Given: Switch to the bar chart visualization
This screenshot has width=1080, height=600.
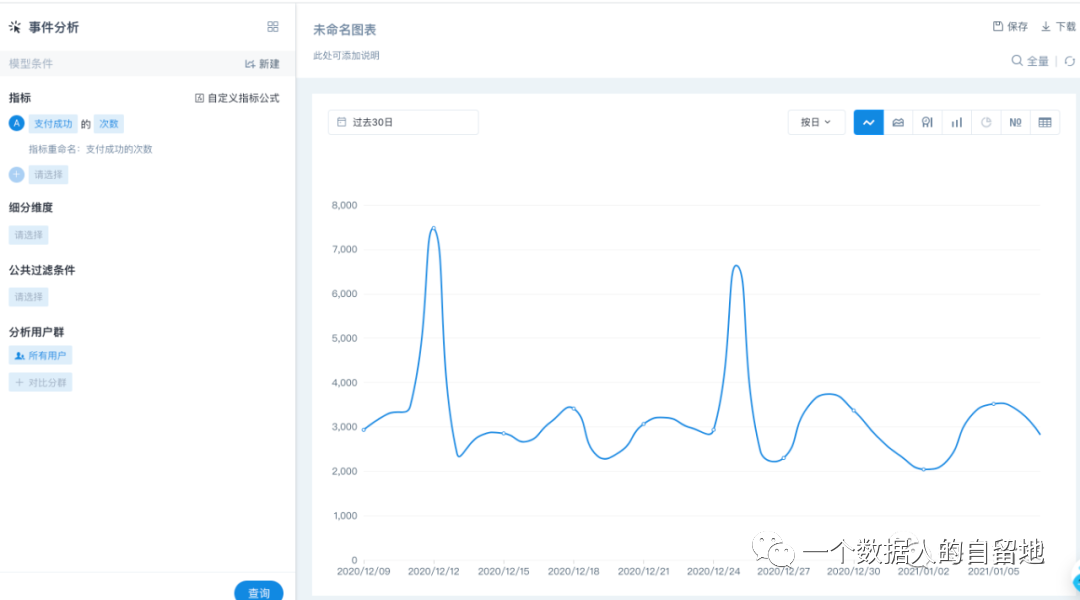Looking at the screenshot, I should (x=956, y=122).
